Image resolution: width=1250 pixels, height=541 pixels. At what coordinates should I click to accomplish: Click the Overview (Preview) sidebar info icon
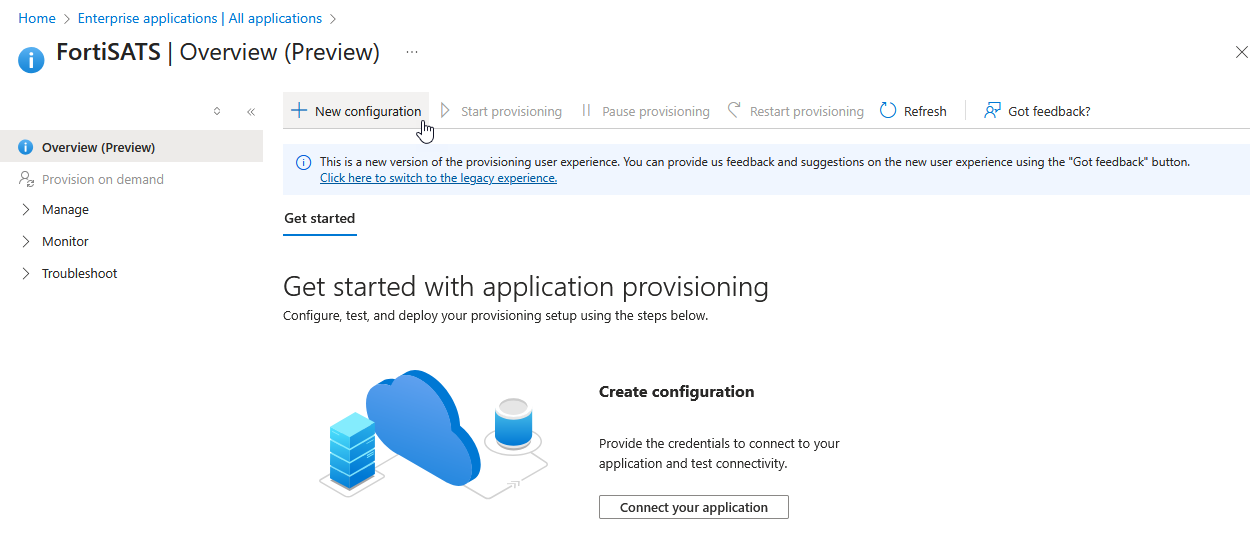tap(26, 147)
